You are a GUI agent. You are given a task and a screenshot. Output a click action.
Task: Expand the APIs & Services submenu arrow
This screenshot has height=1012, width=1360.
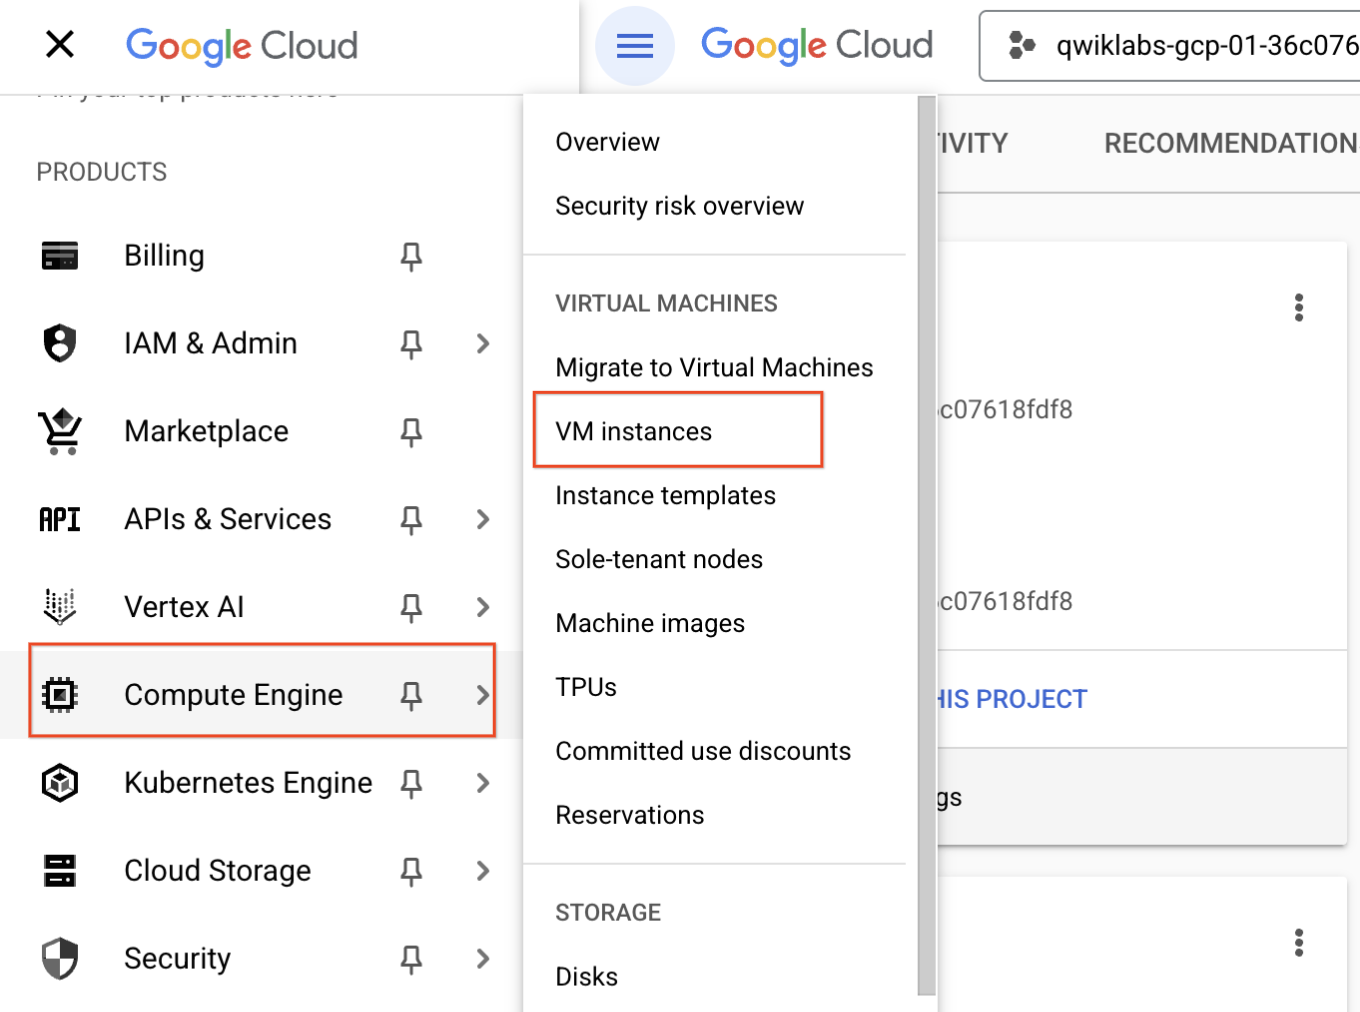click(483, 519)
